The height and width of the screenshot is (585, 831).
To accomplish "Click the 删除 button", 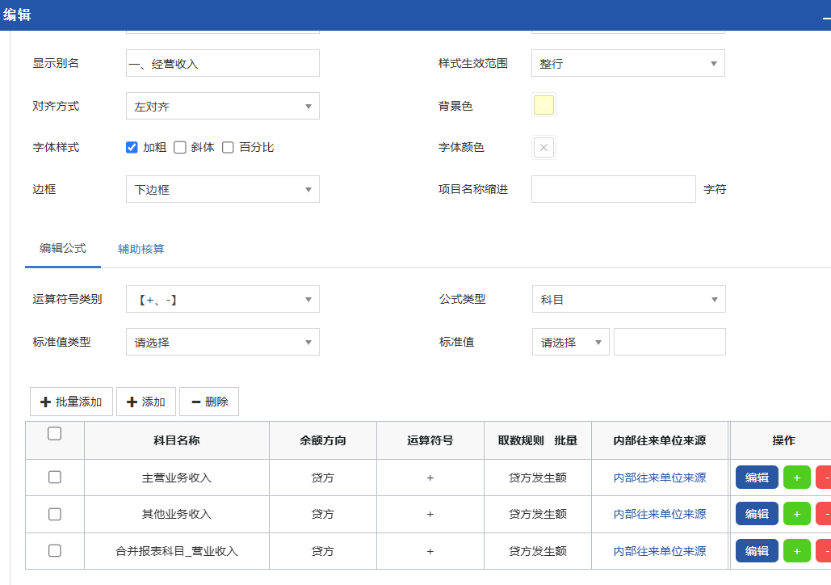I will (x=209, y=402).
